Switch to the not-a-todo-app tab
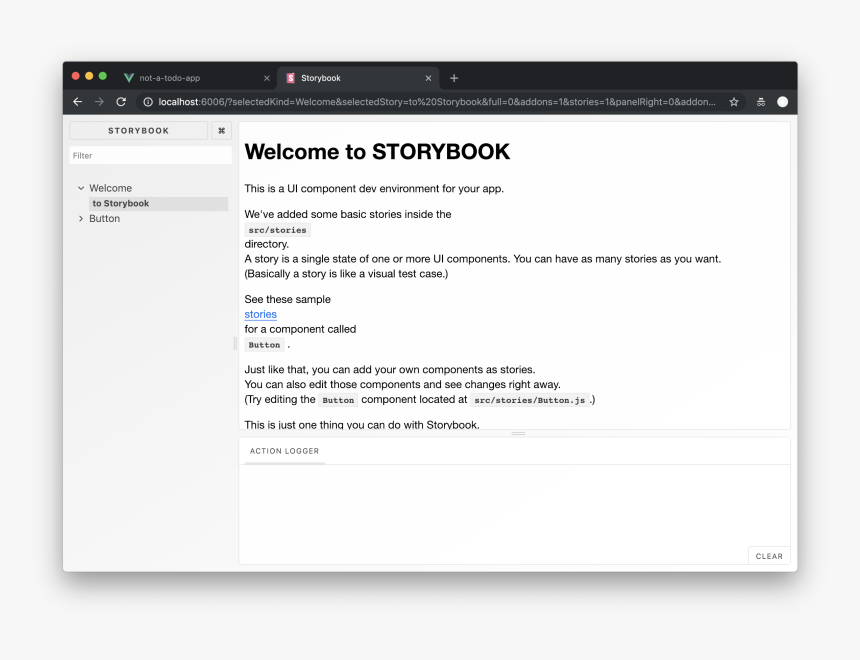860x660 pixels. 196,78
